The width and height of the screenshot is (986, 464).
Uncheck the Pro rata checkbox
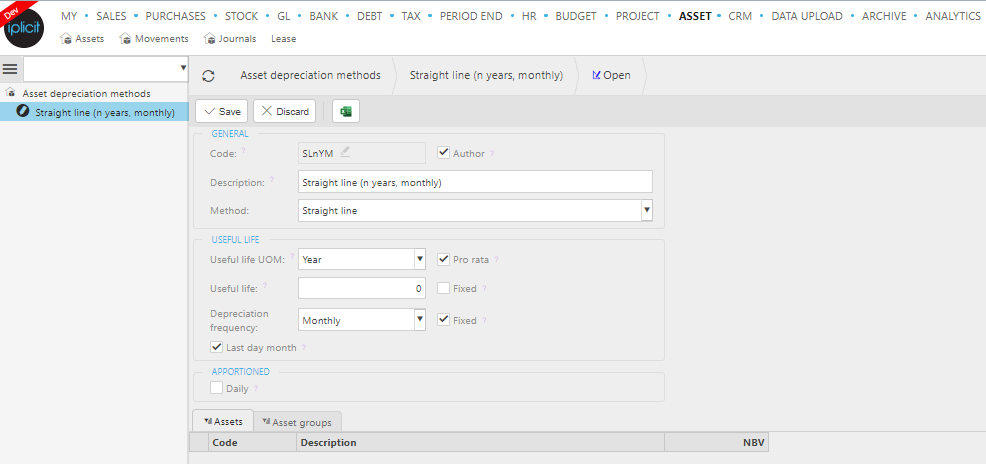pyautogui.click(x=444, y=259)
